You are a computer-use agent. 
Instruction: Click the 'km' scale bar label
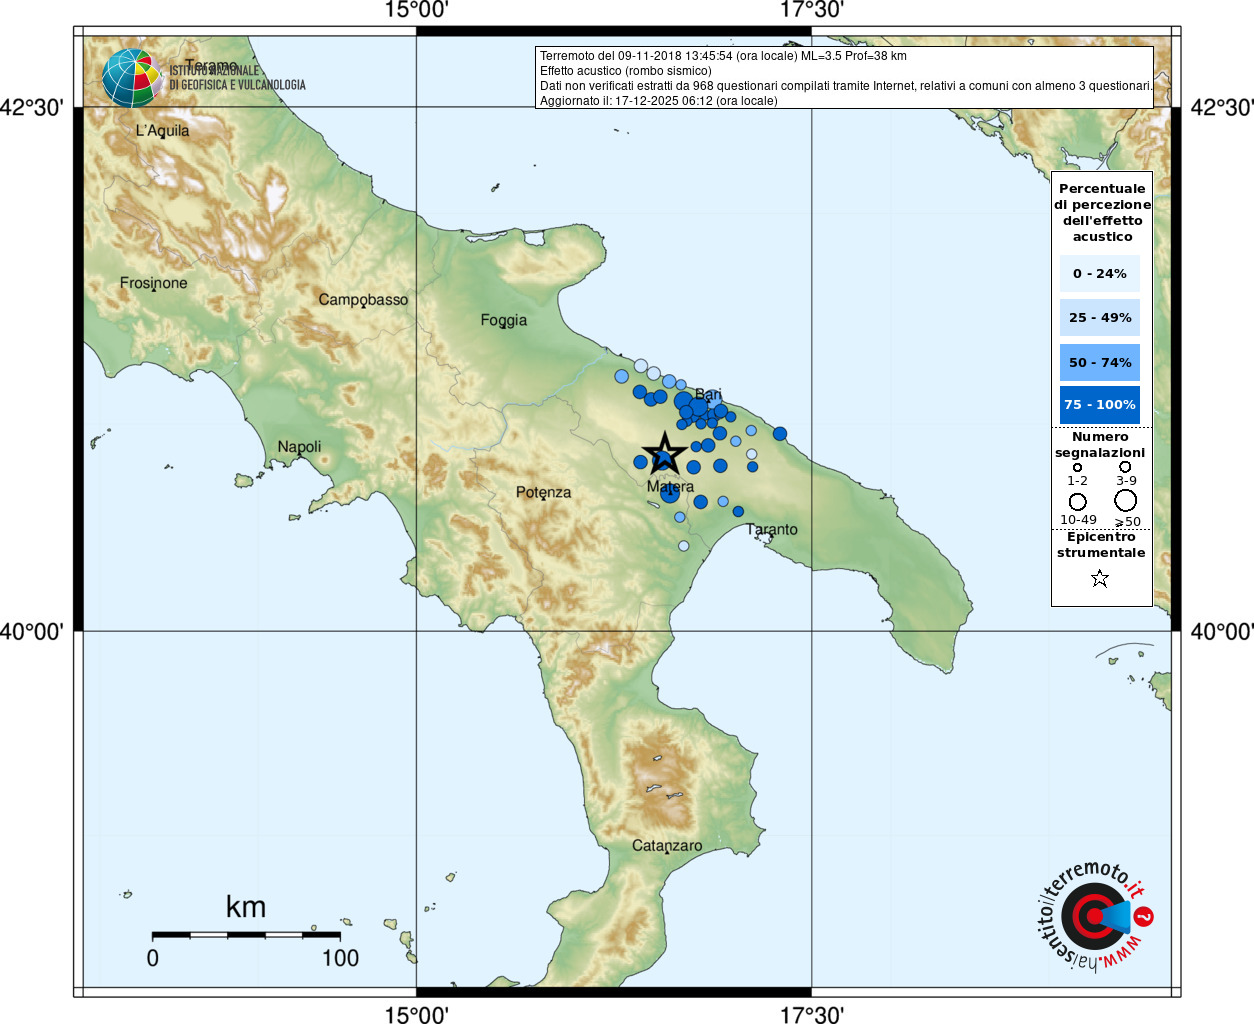(246, 907)
